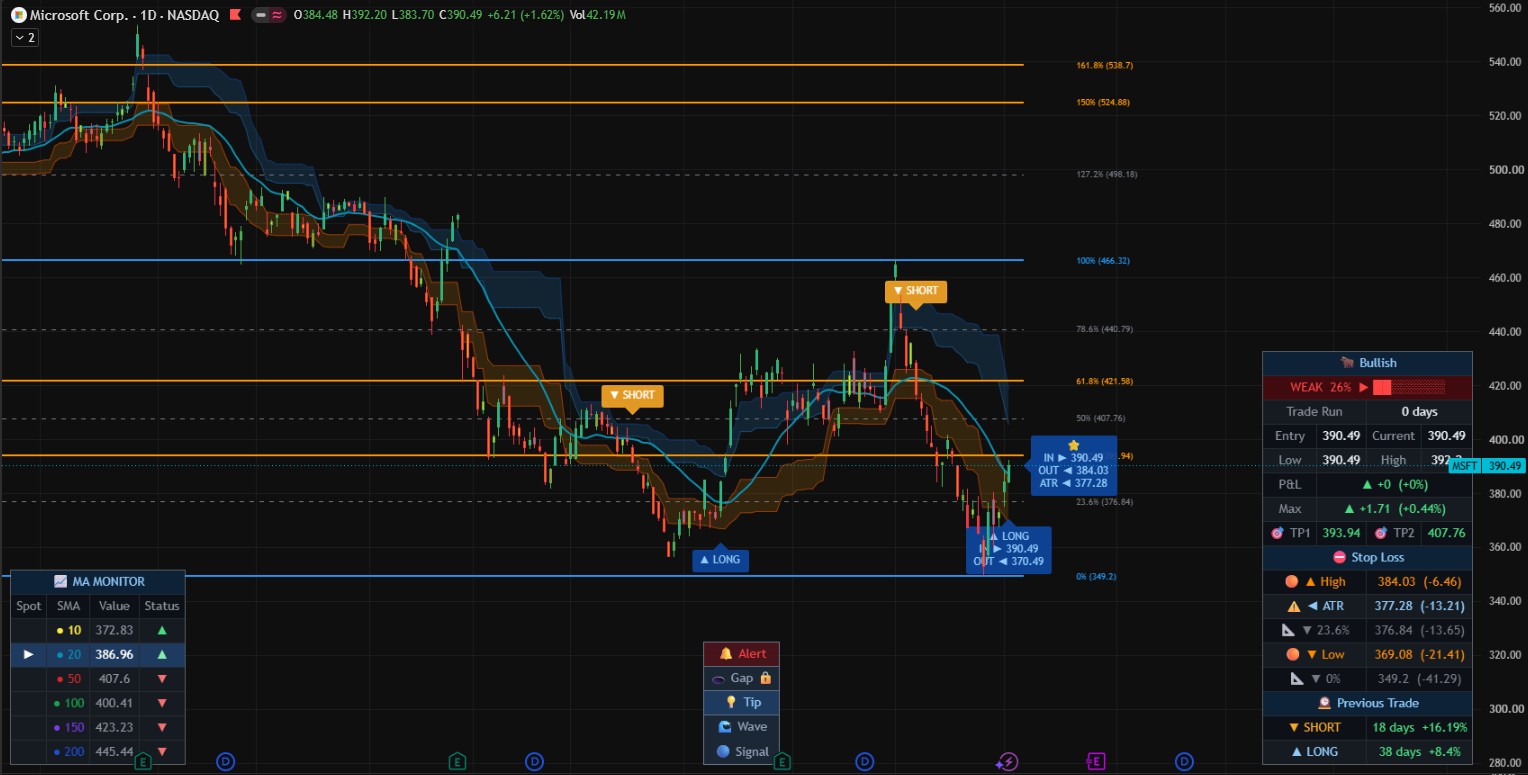Click the rightmost D dividend marker
The image size is (1528, 775).
(x=1185, y=762)
